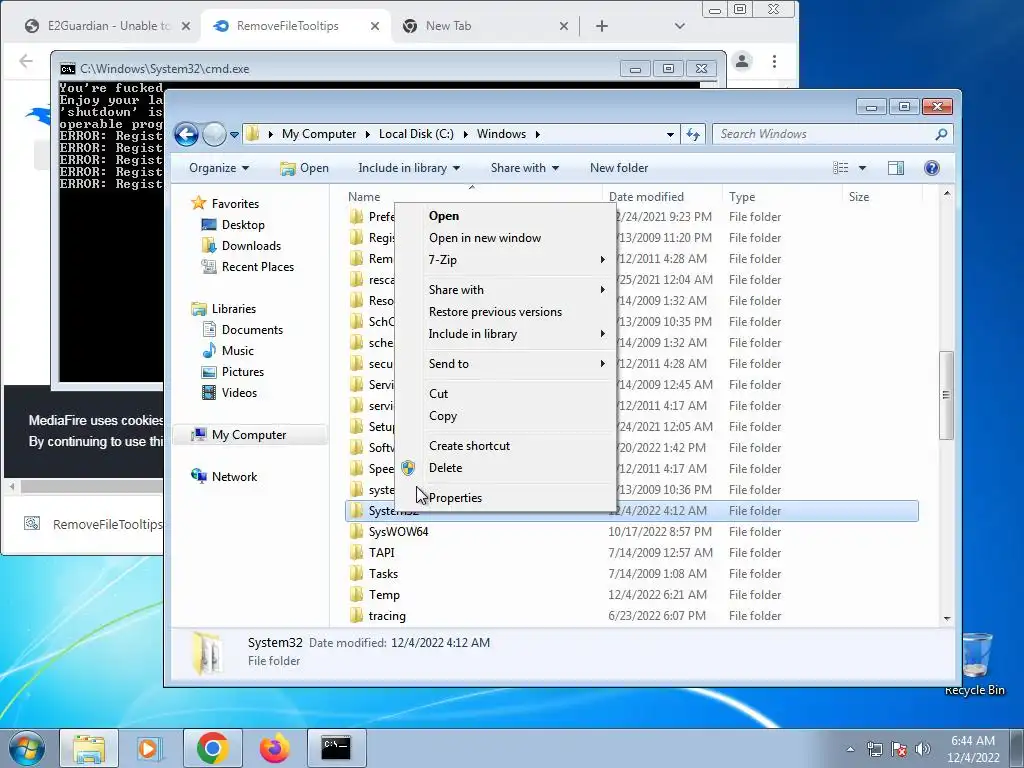This screenshot has width=1024, height=768.
Task: Click Local Disk (C:) in breadcrumb
Action: tap(416, 134)
